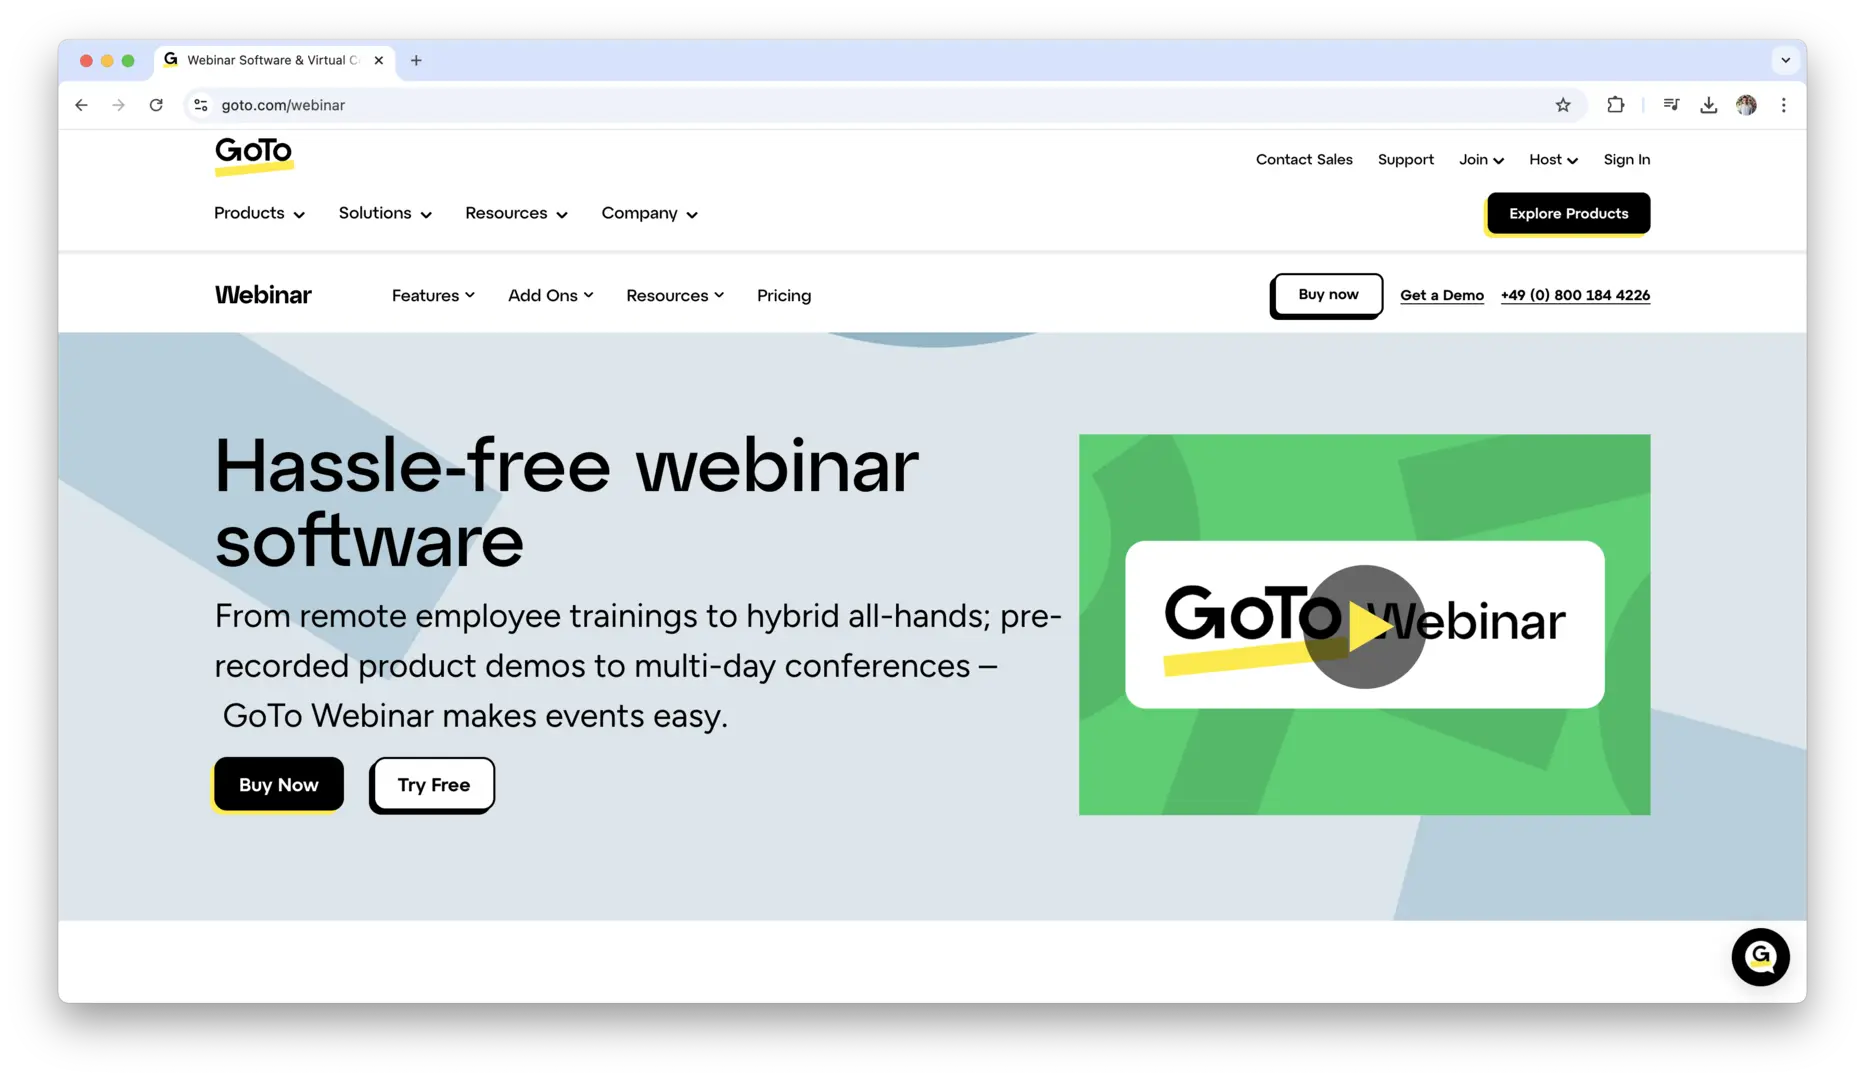Open the media control icon in toolbar
1865x1080 pixels.
(x=1671, y=105)
